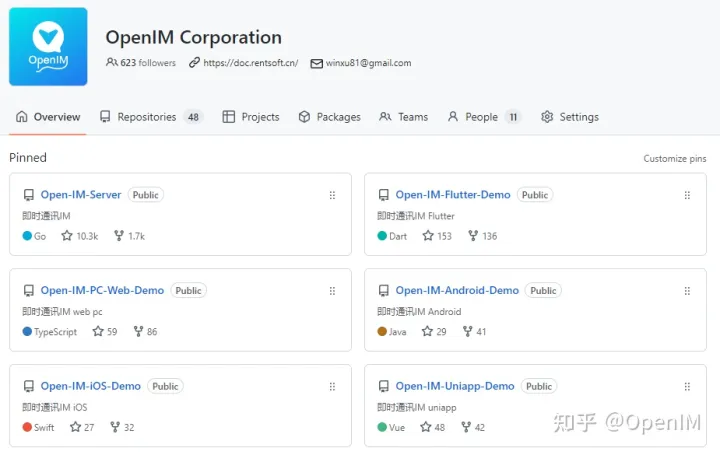The width and height of the screenshot is (720, 455).
Task: Open the organization Settings tab
Action: tap(570, 117)
